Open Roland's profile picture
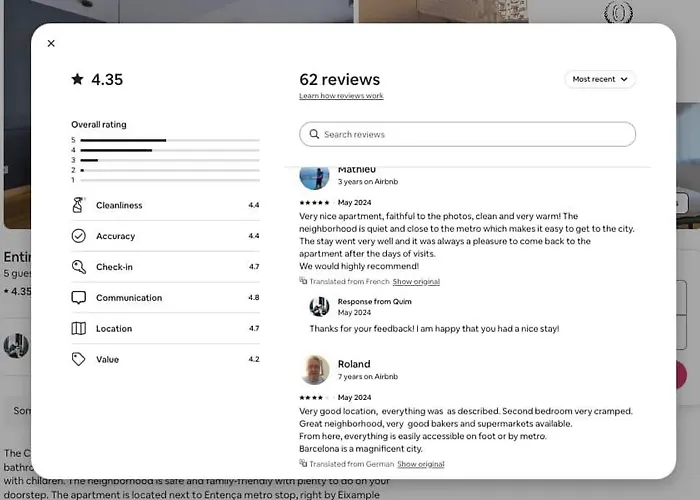Screen dimensions: 700x500 tap(314, 370)
